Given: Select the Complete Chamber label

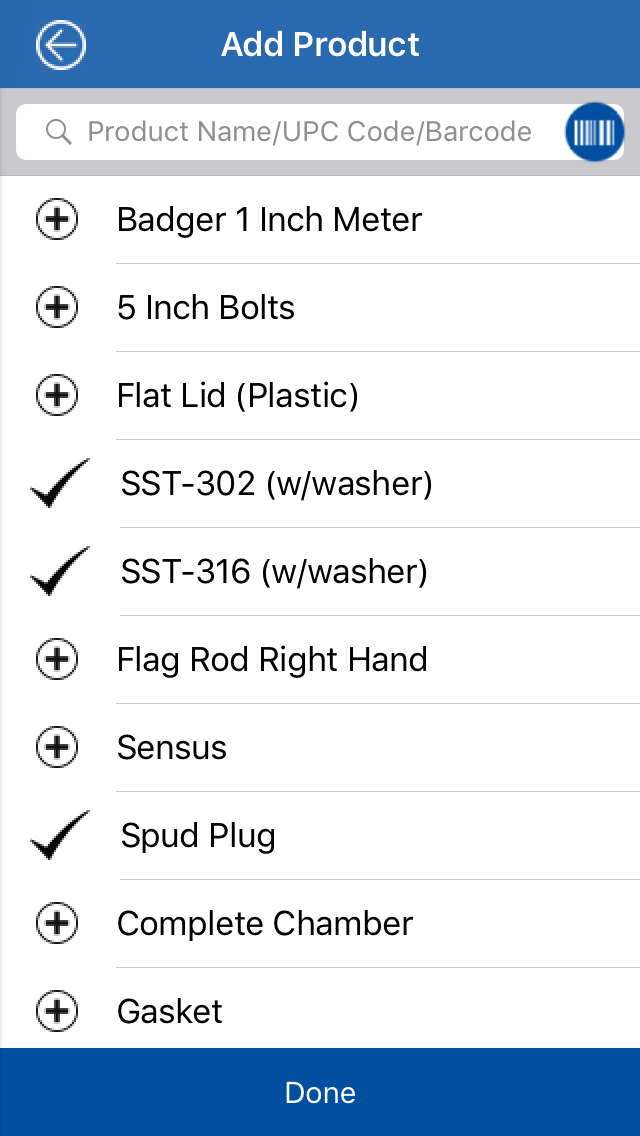Looking at the screenshot, I should pyautogui.click(x=265, y=923).
